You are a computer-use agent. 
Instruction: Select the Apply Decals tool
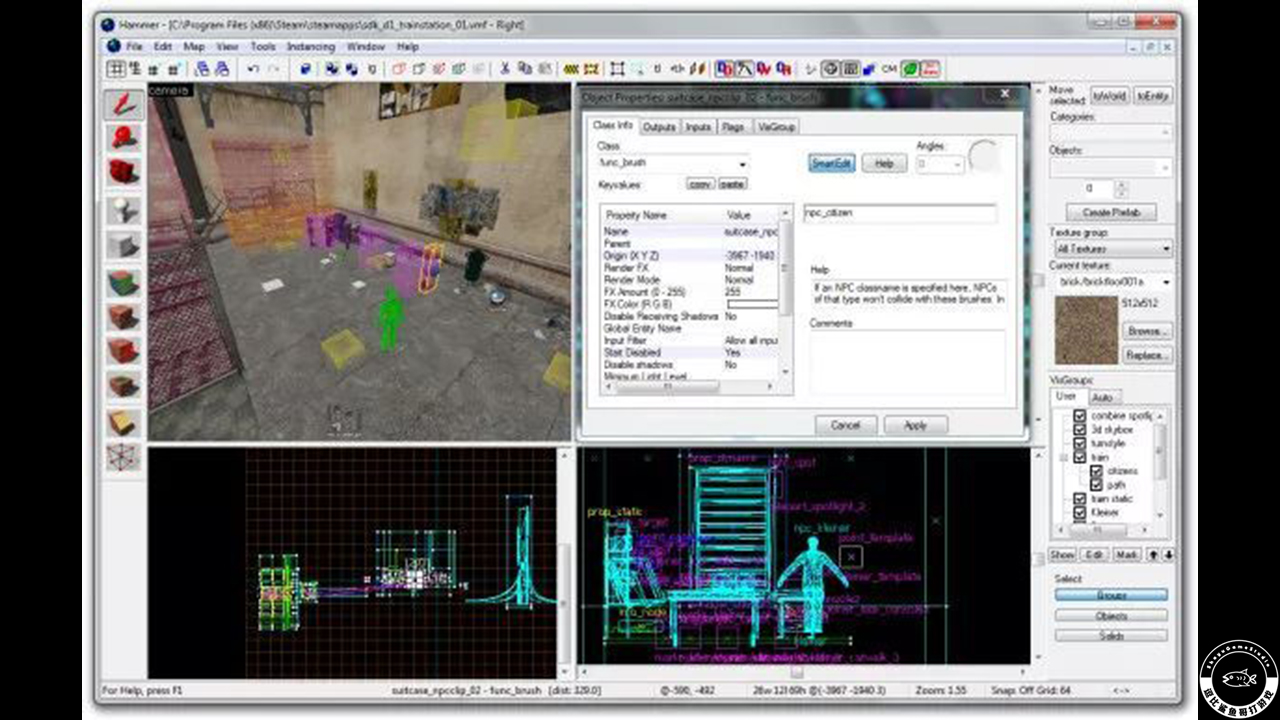124,351
